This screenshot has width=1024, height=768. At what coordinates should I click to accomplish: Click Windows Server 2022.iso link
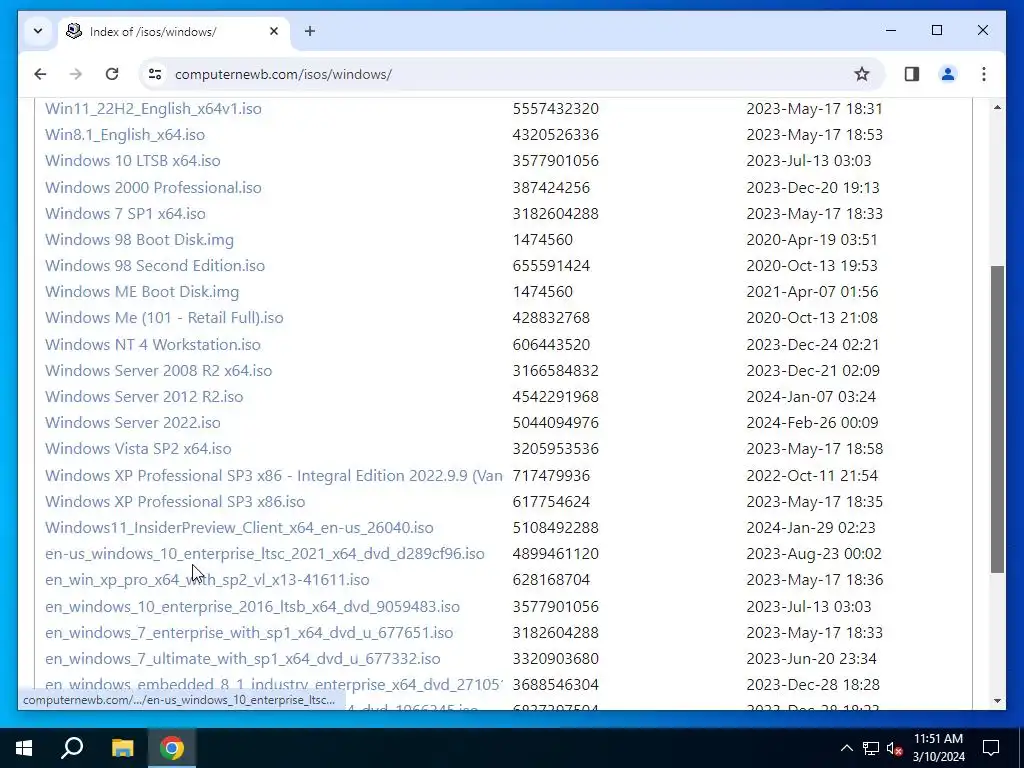pyautogui.click(x=133, y=423)
